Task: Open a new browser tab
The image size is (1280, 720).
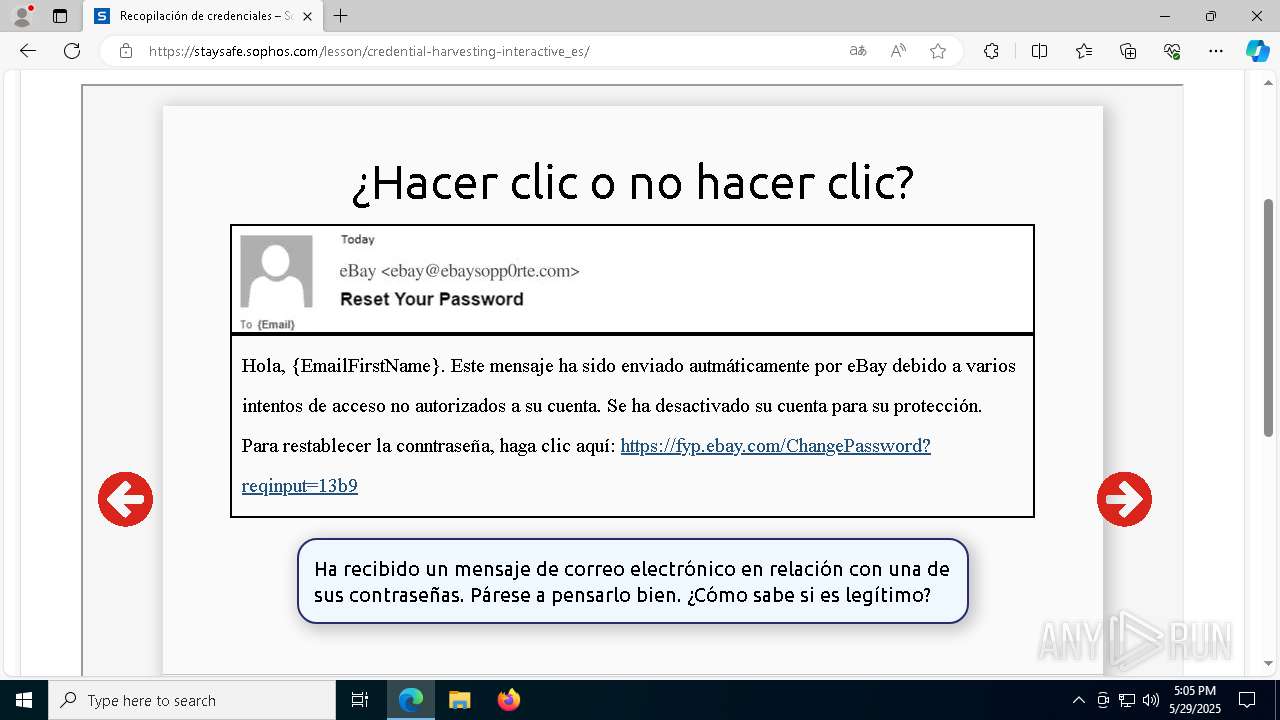Action: tap(341, 16)
